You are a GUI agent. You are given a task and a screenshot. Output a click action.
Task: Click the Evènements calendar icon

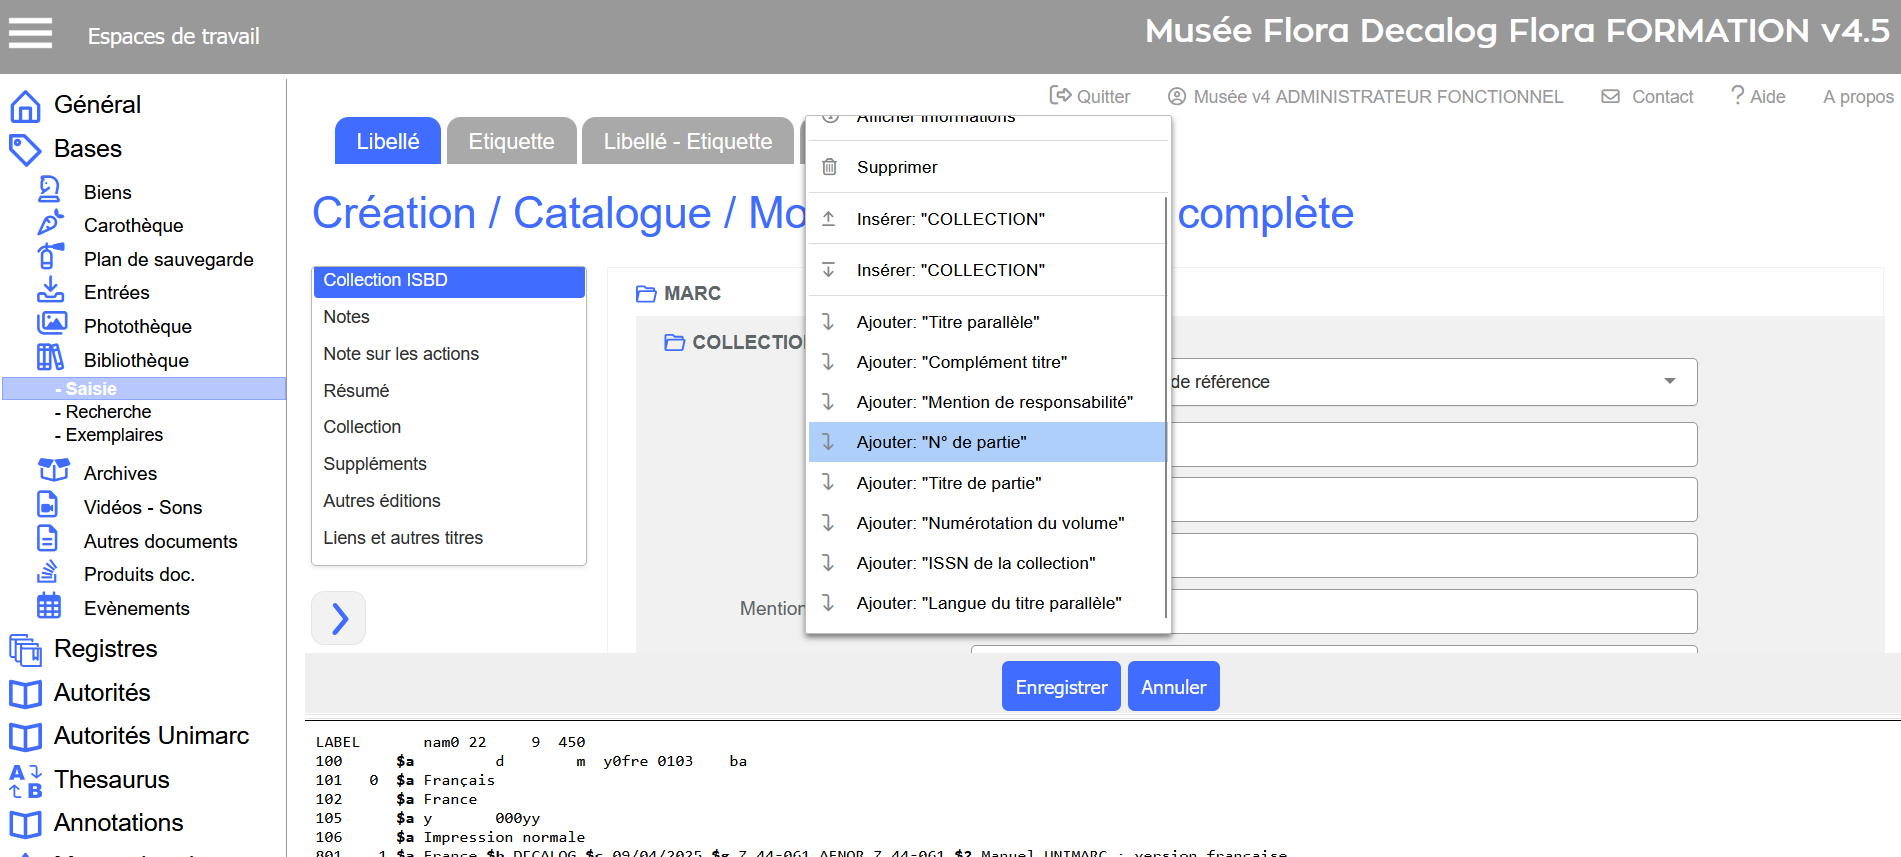[x=49, y=606]
